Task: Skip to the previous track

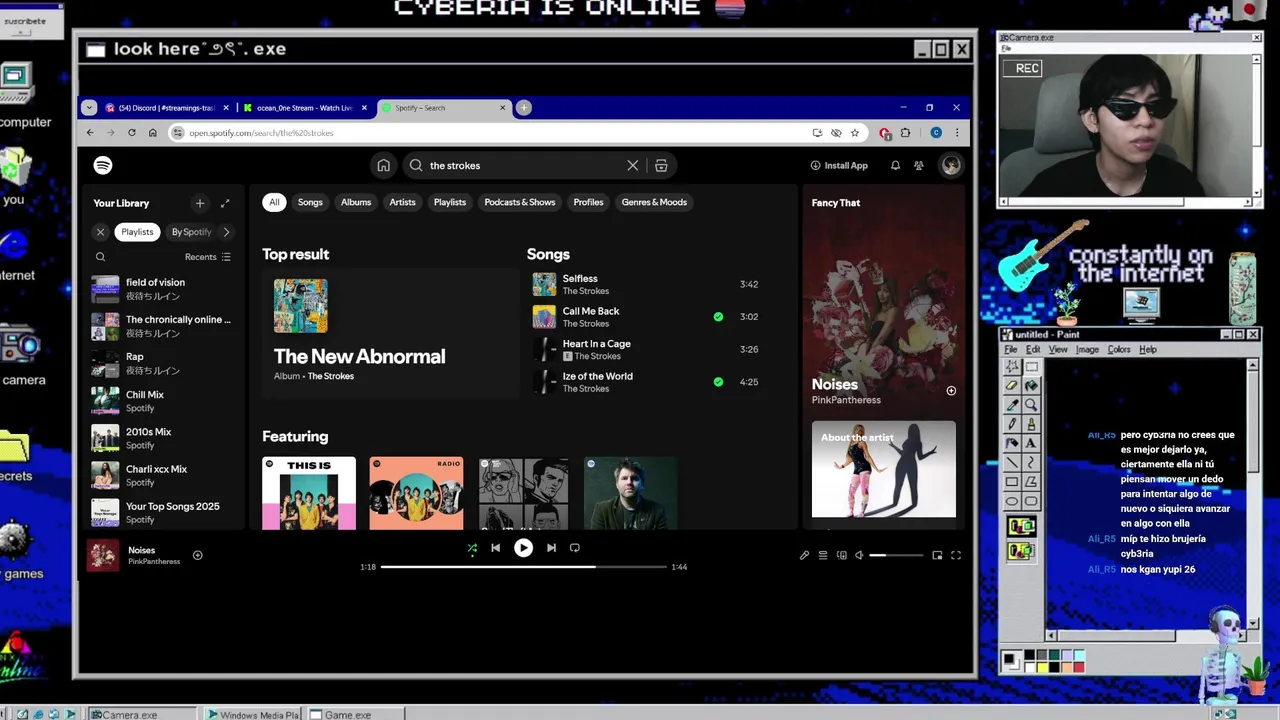Action: [495, 548]
